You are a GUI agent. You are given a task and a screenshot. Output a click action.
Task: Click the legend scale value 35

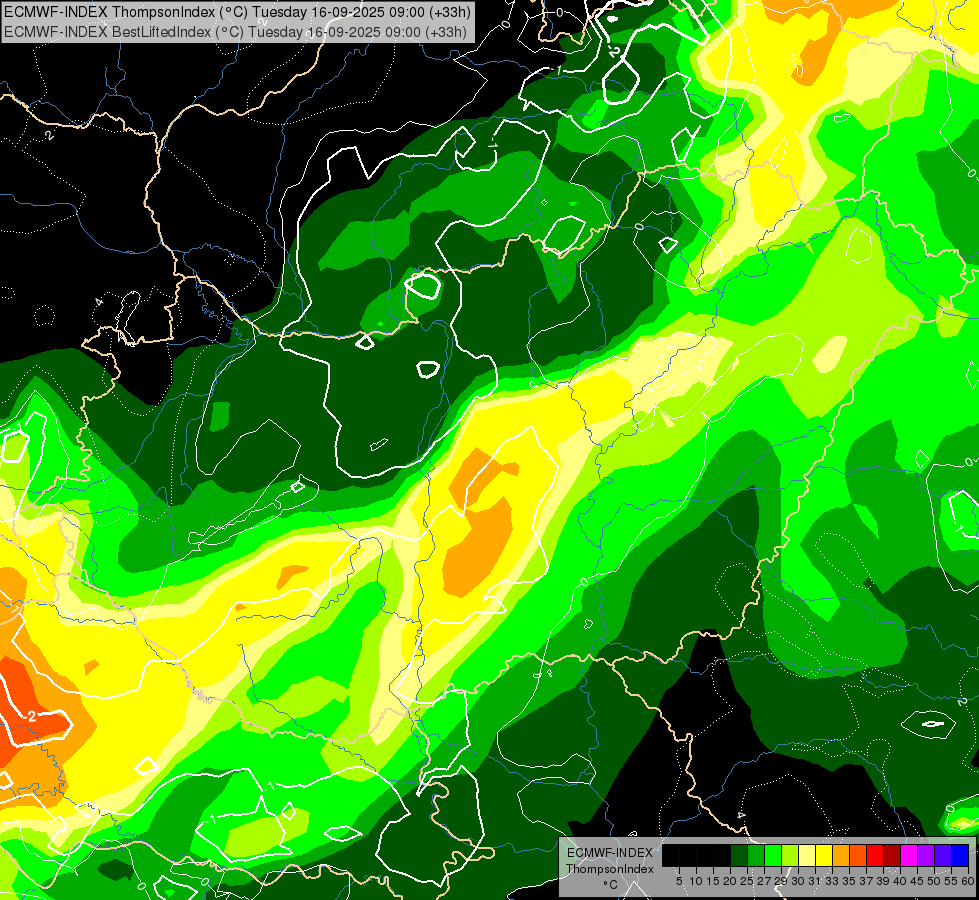[x=850, y=881]
